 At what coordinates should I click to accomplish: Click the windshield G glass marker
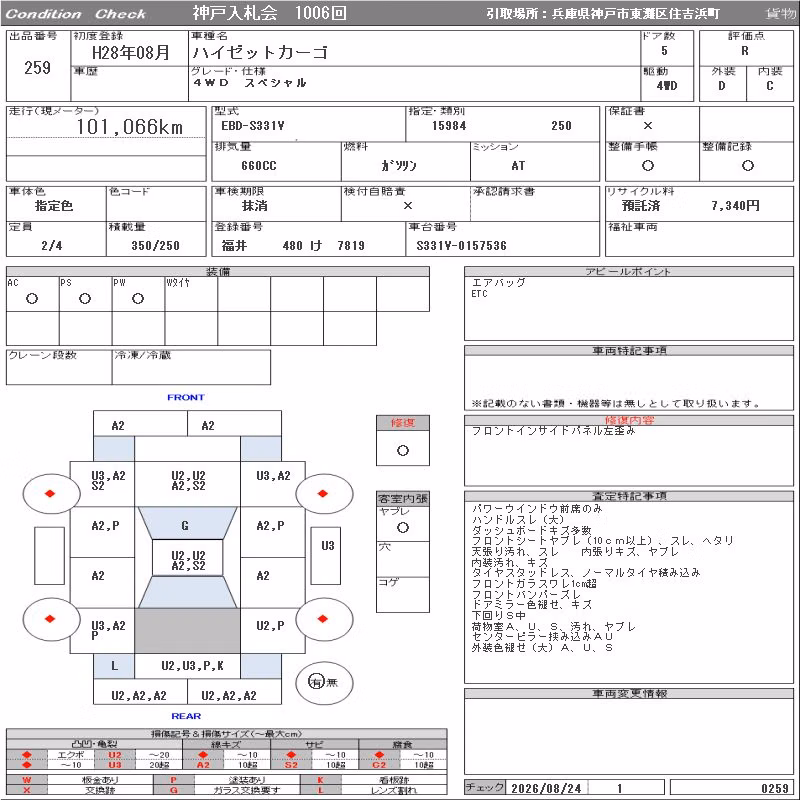pyautogui.click(x=185, y=526)
